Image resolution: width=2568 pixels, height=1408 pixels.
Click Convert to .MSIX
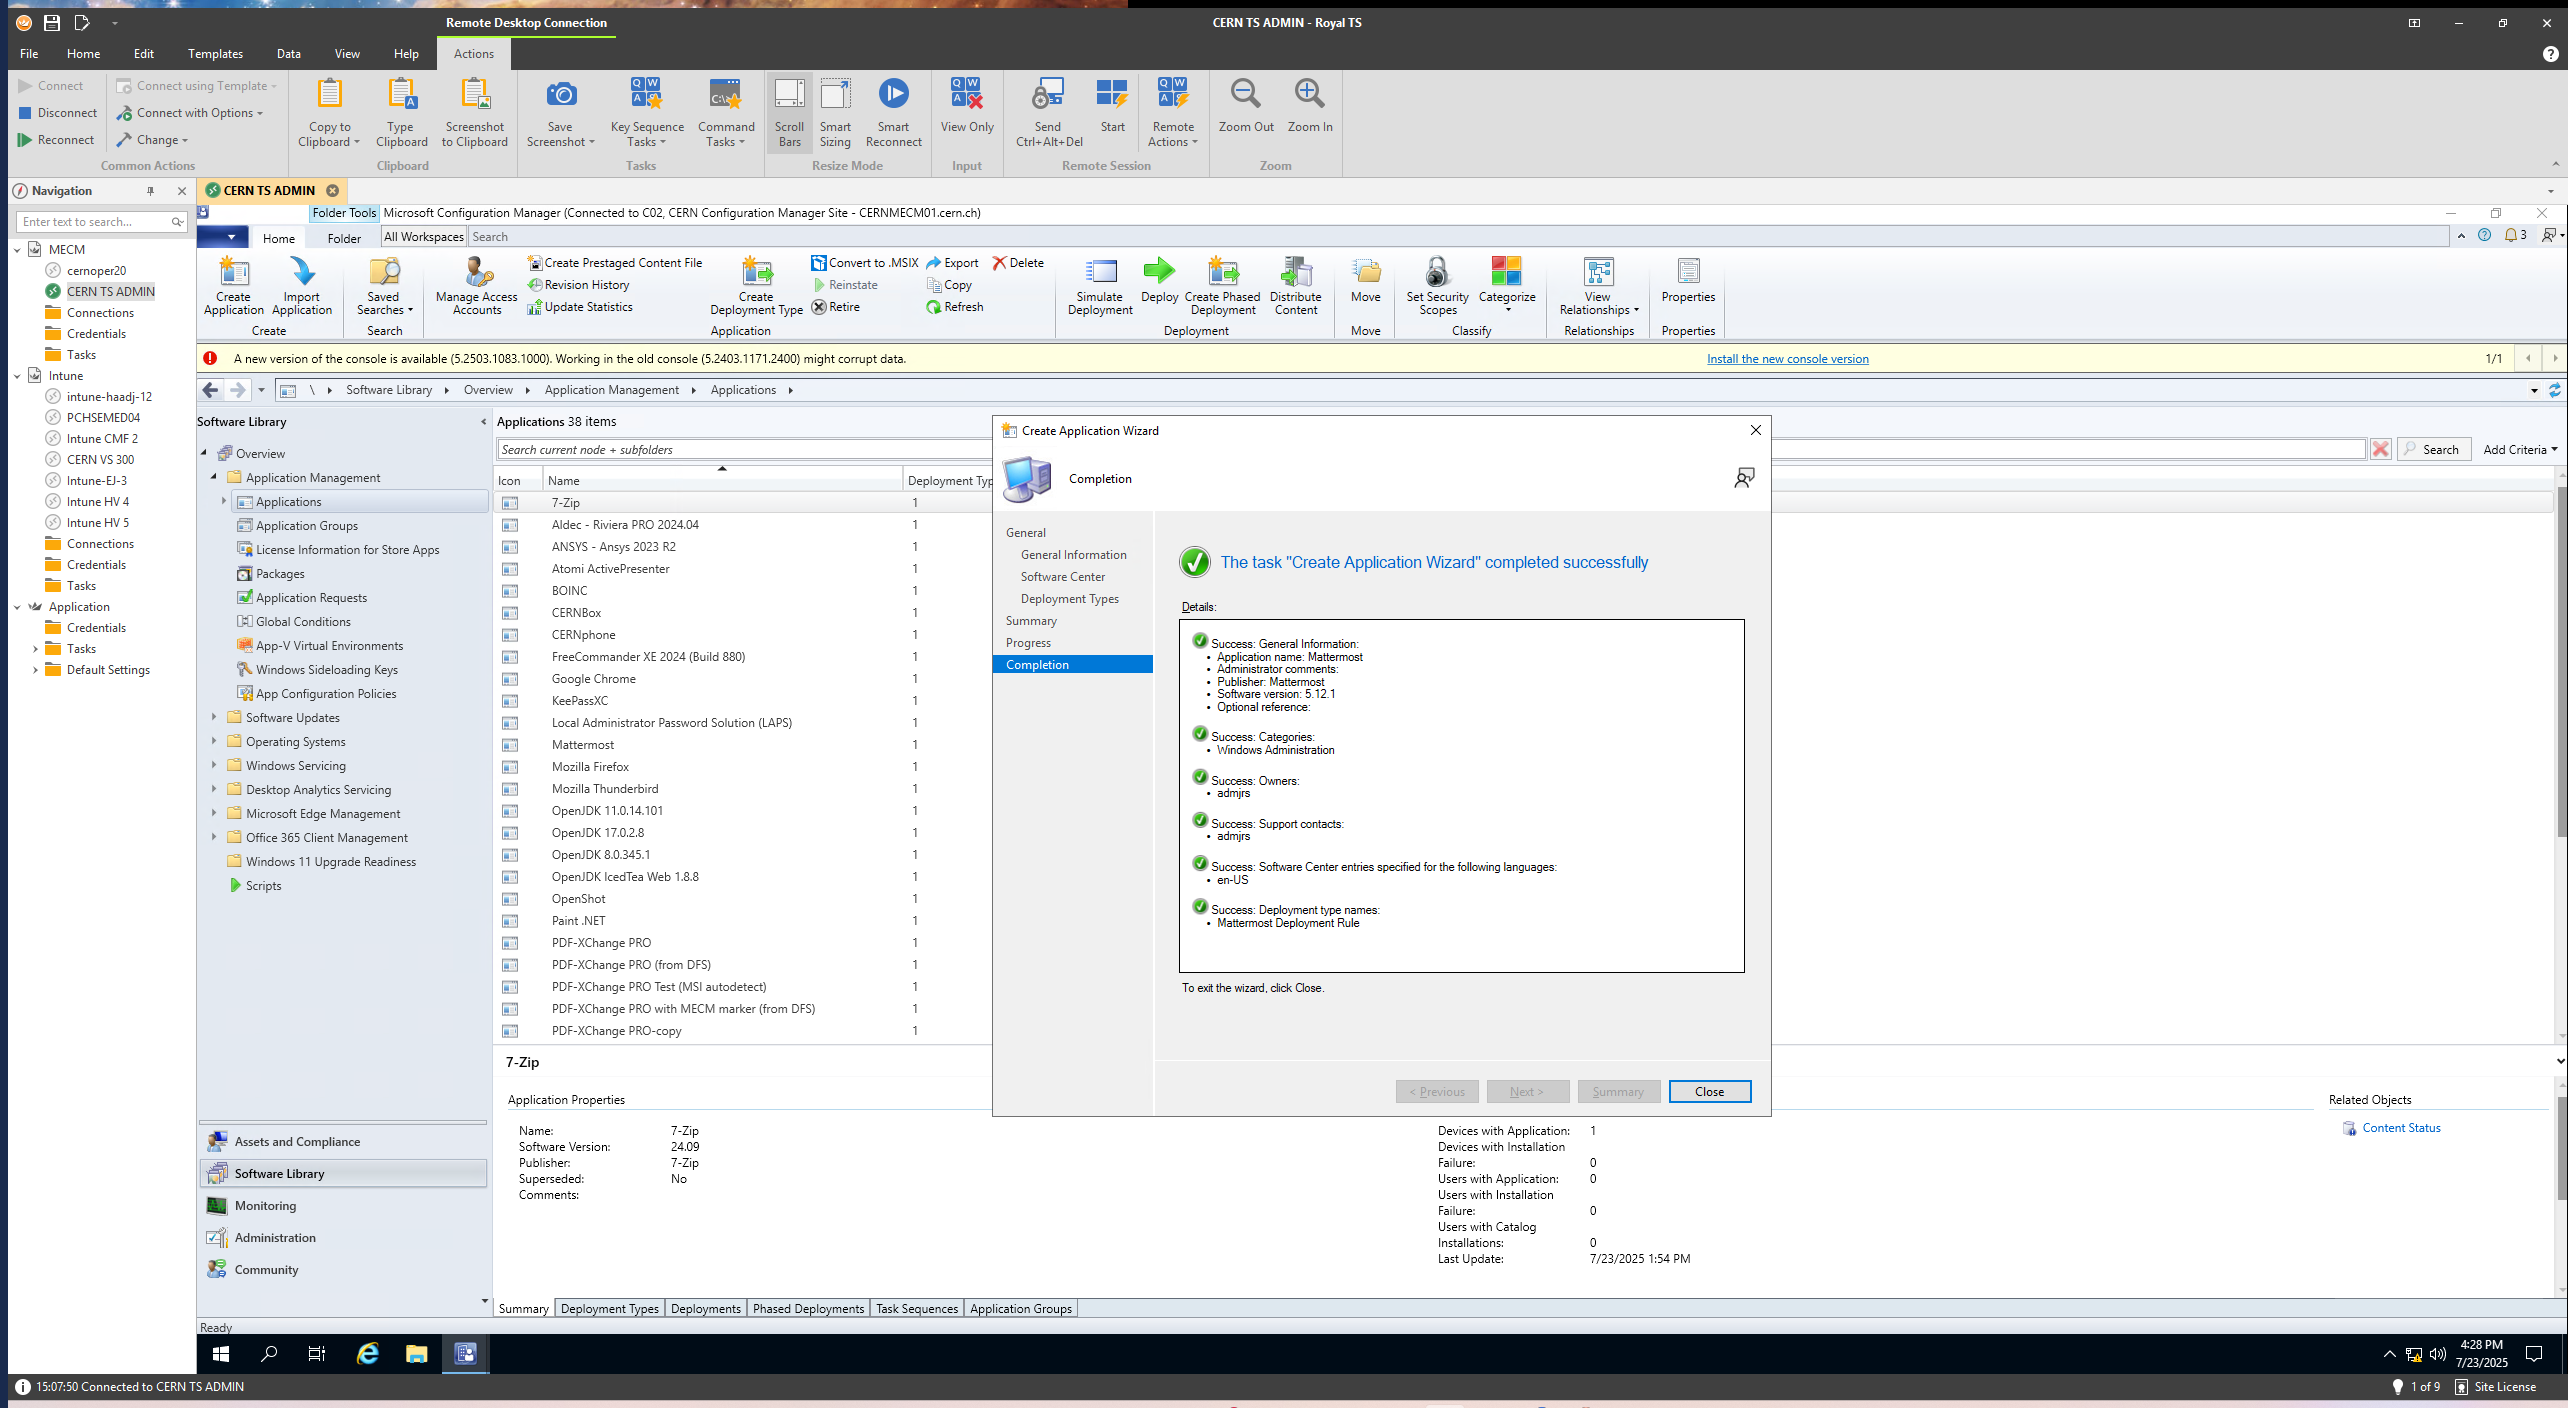click(864, 263)
